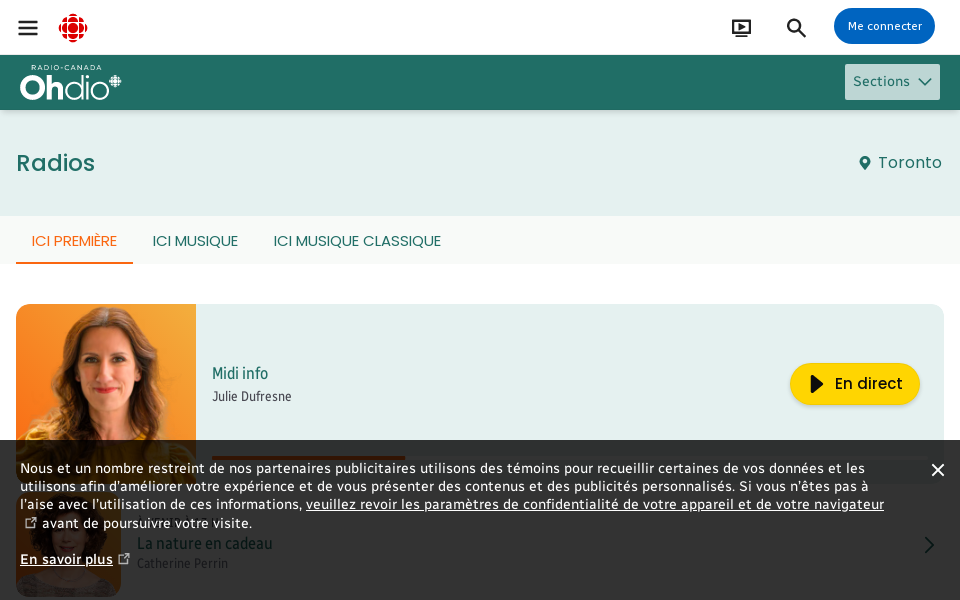960x600 pixels.
Task: Change the Toronto region selection
Action: tap(909, 162)
